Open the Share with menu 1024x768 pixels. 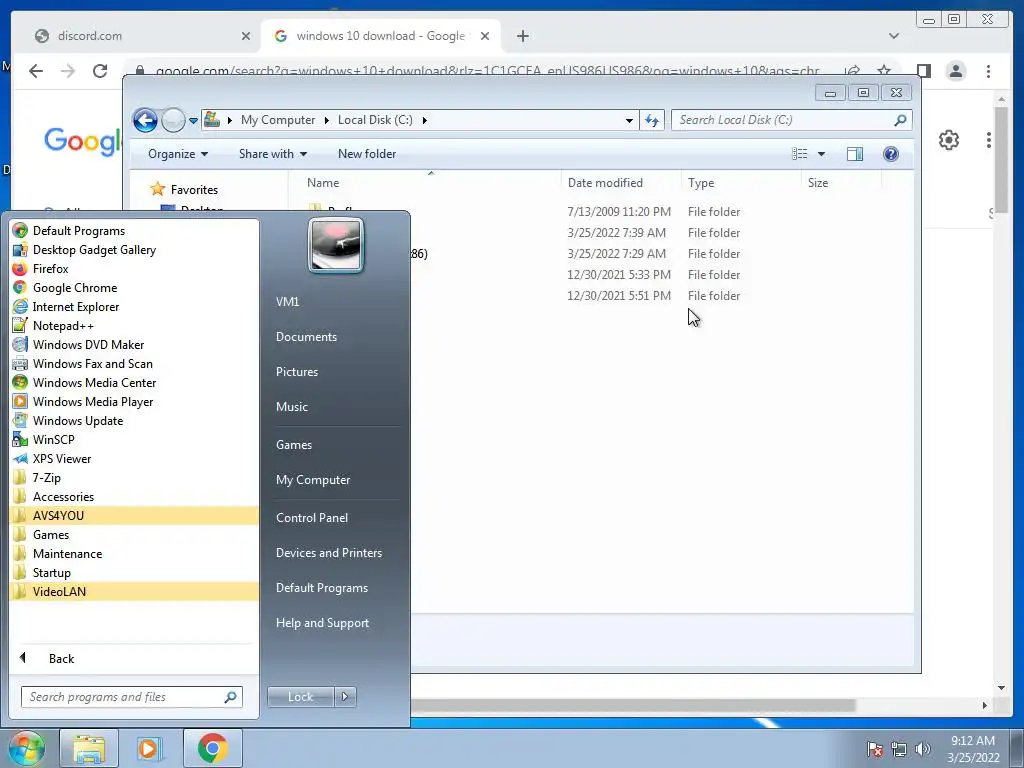pos(272,153)
